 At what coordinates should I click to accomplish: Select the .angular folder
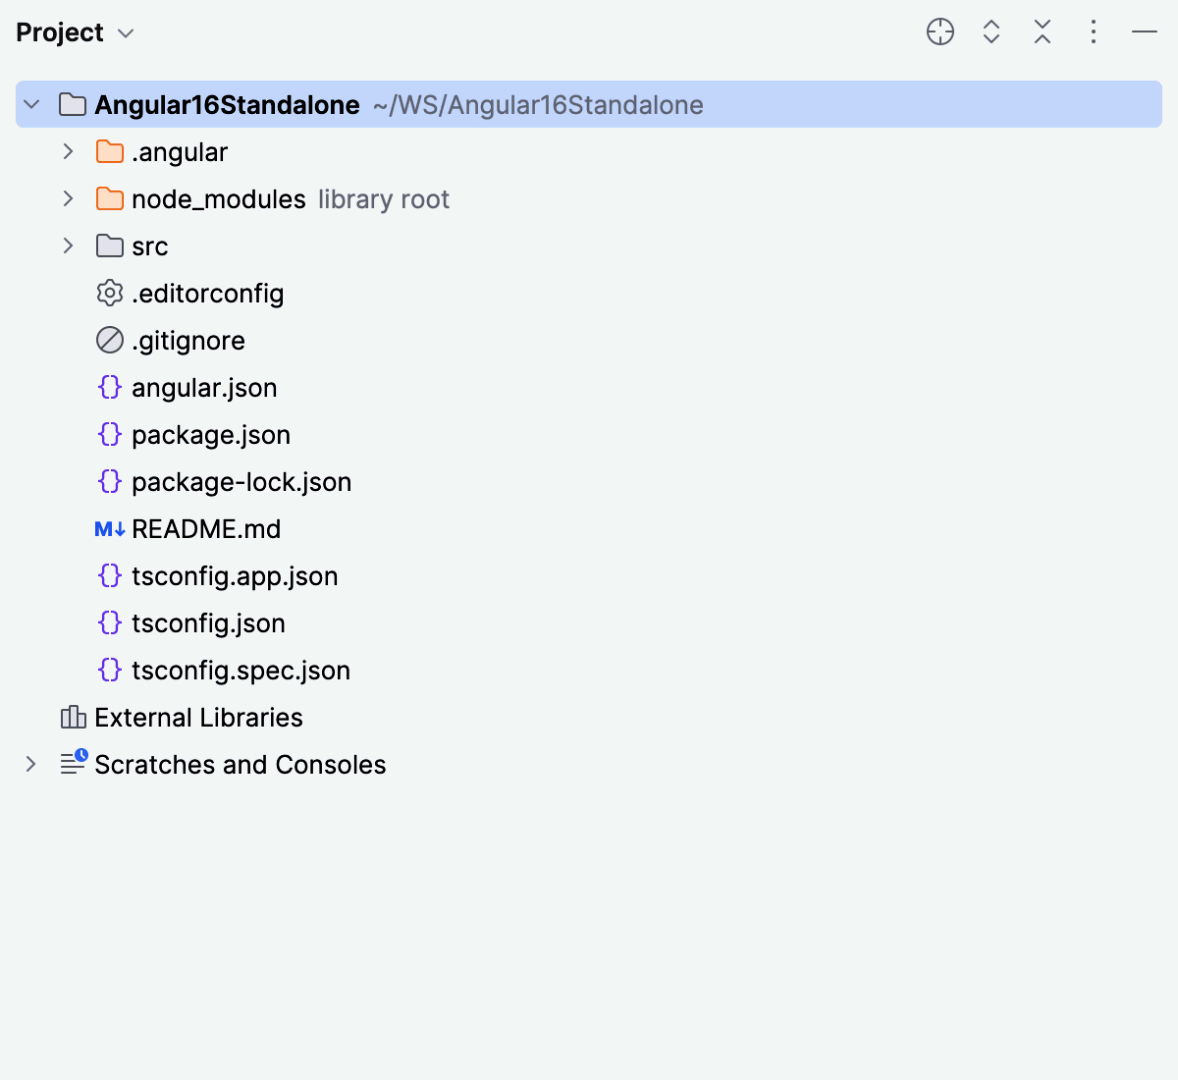180,151
